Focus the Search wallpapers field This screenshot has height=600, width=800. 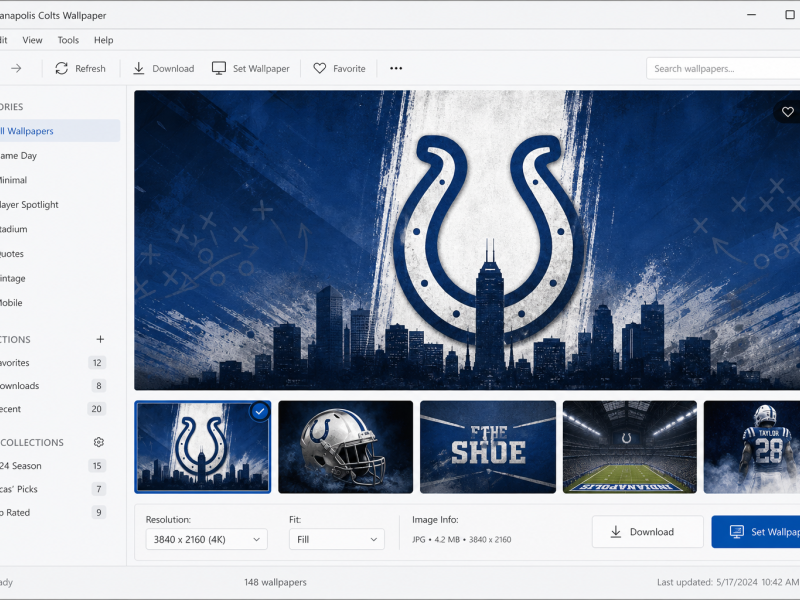point(723,68)
